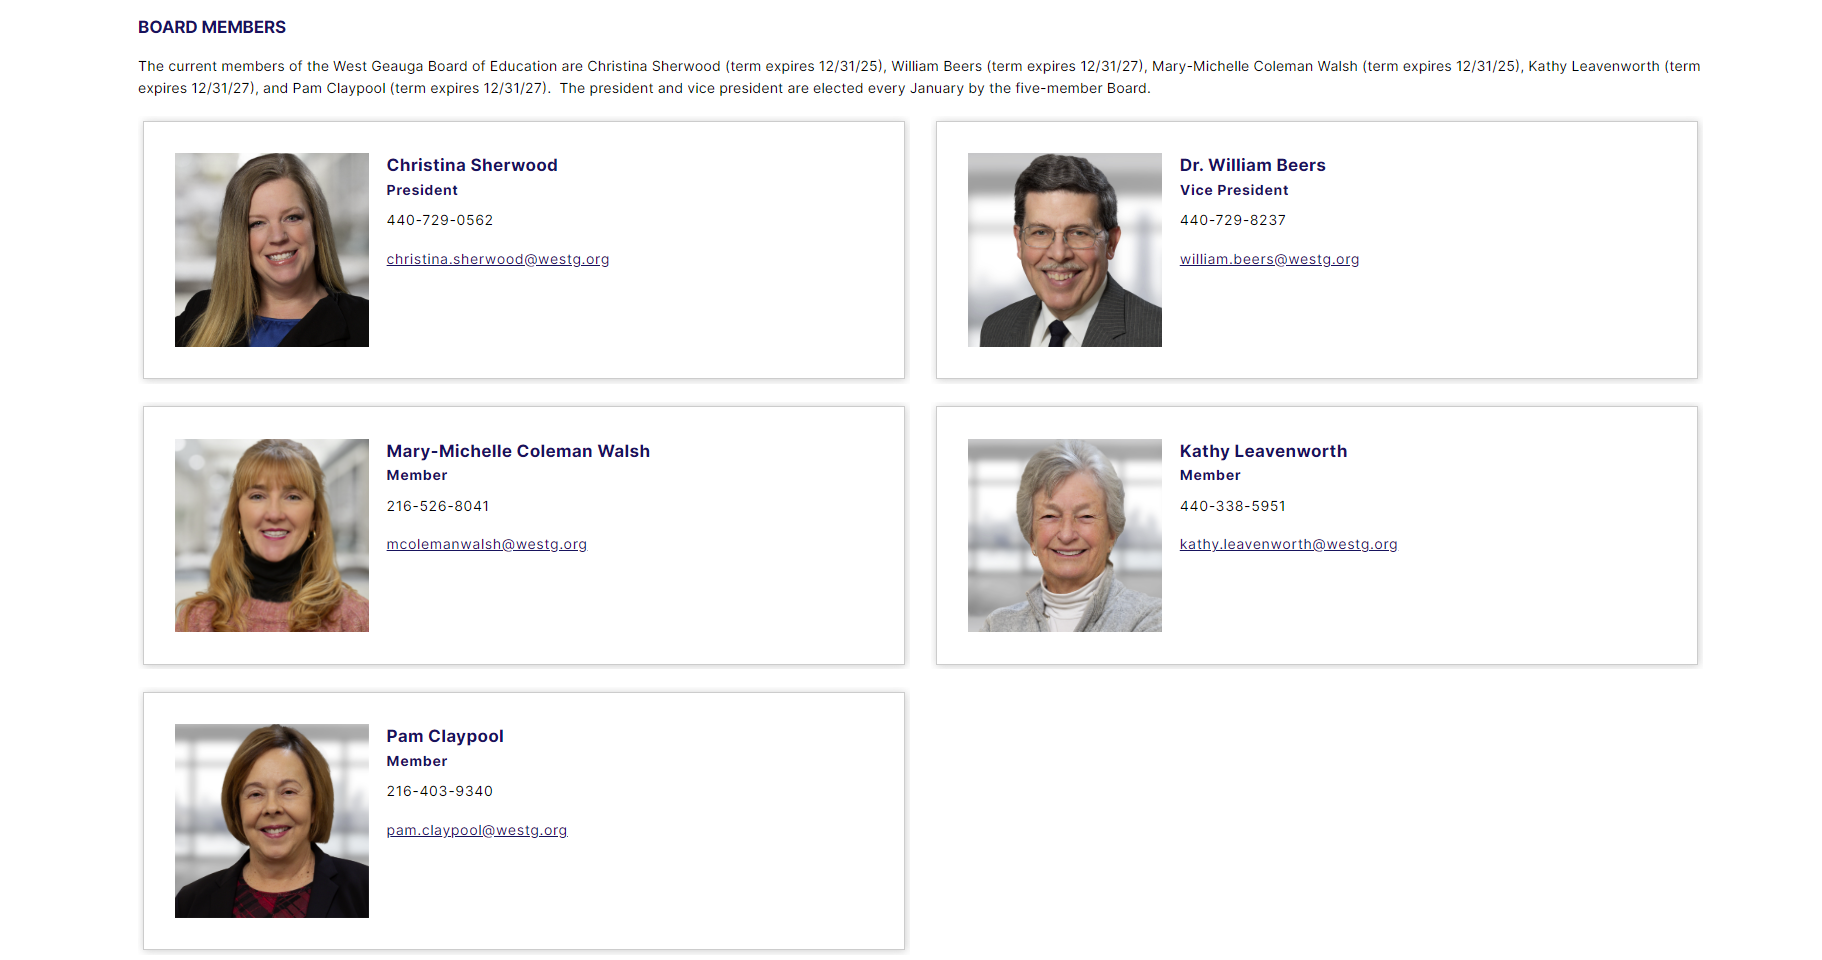Screen dimensions: 1822x960
Task: Click the Vice President title text
Action: coord(1234,190)
